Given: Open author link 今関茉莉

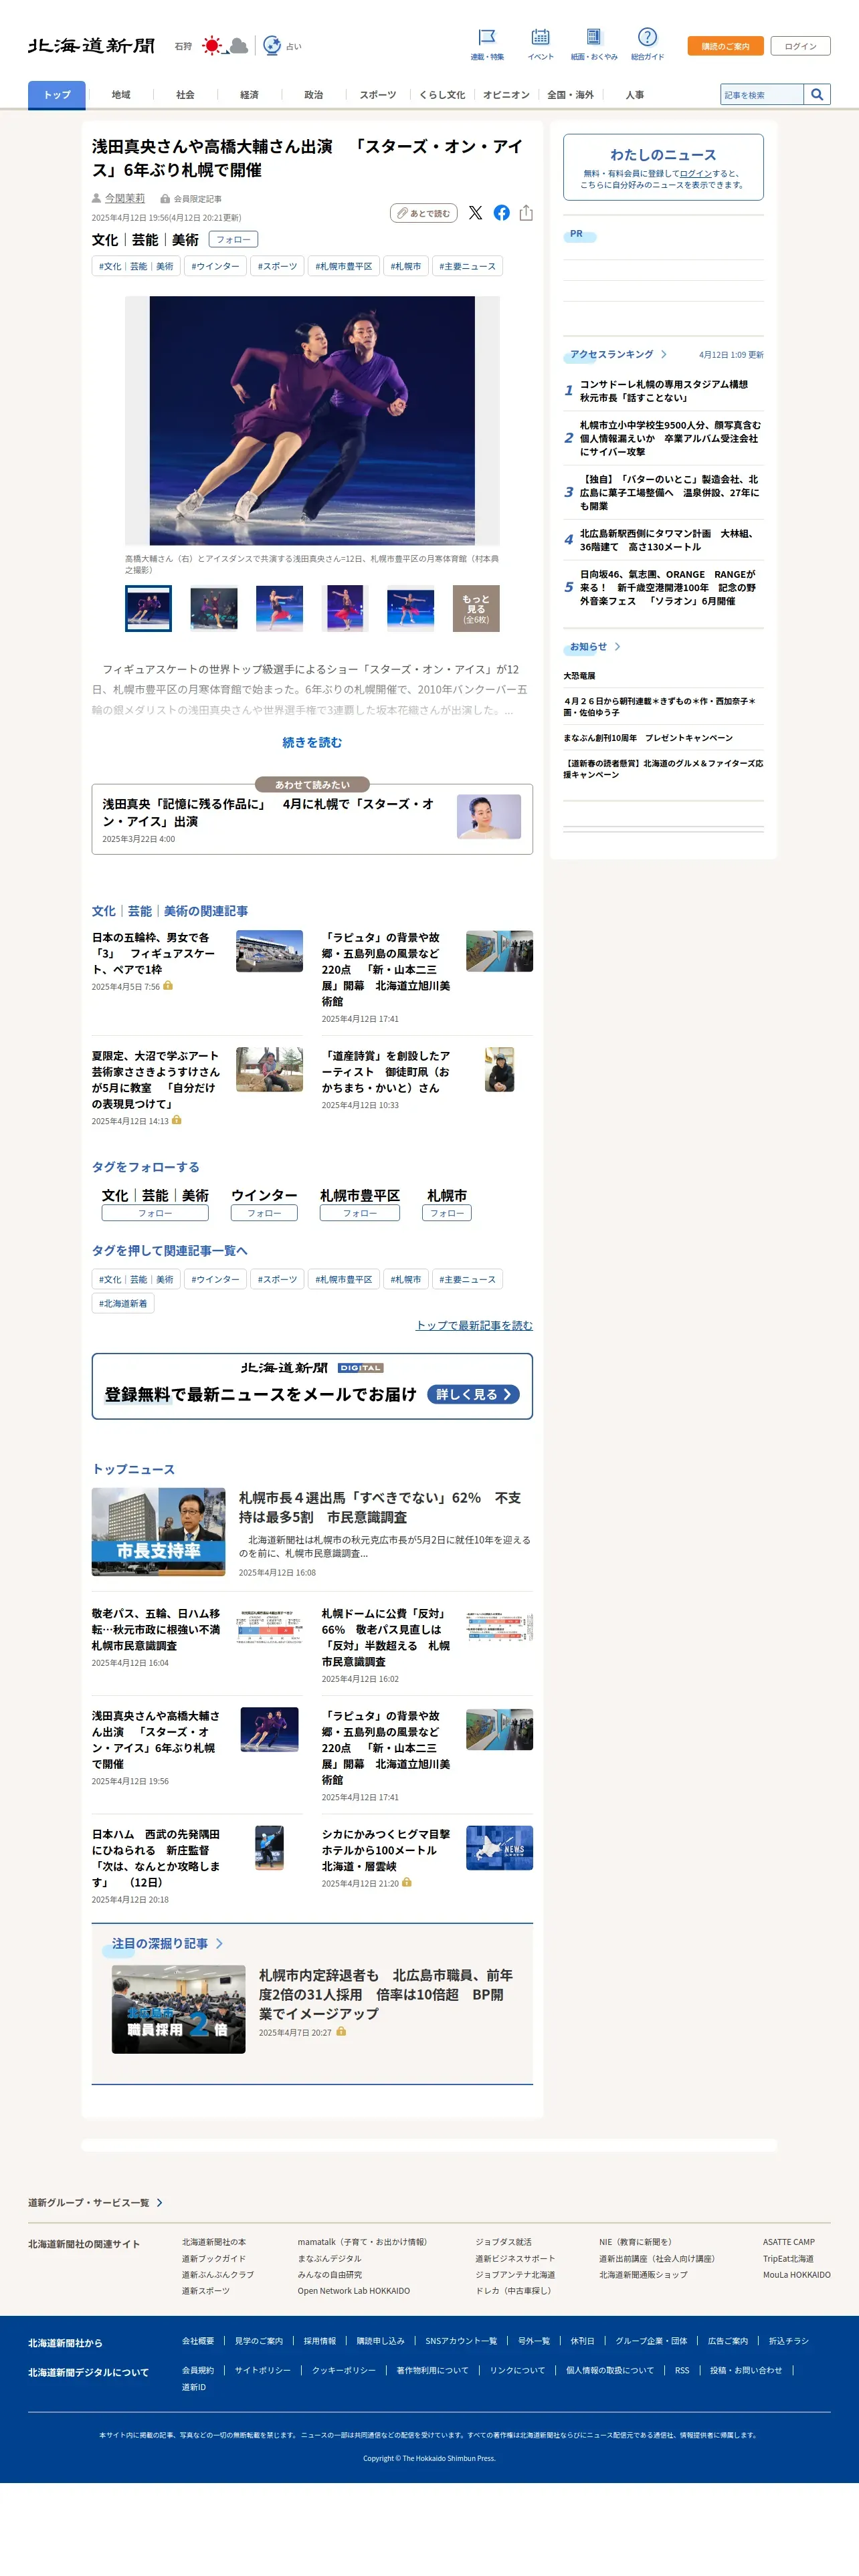Looking at the screenshot, I should tap(125, 198).
